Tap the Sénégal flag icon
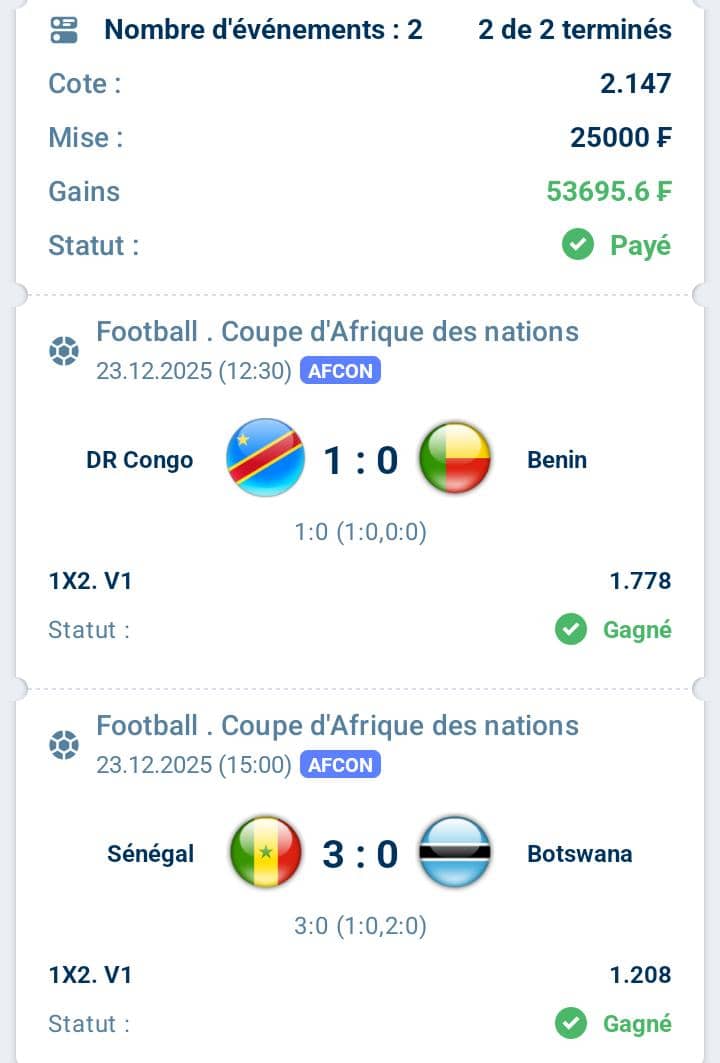The image size is (720, 1063). point(265,853)
